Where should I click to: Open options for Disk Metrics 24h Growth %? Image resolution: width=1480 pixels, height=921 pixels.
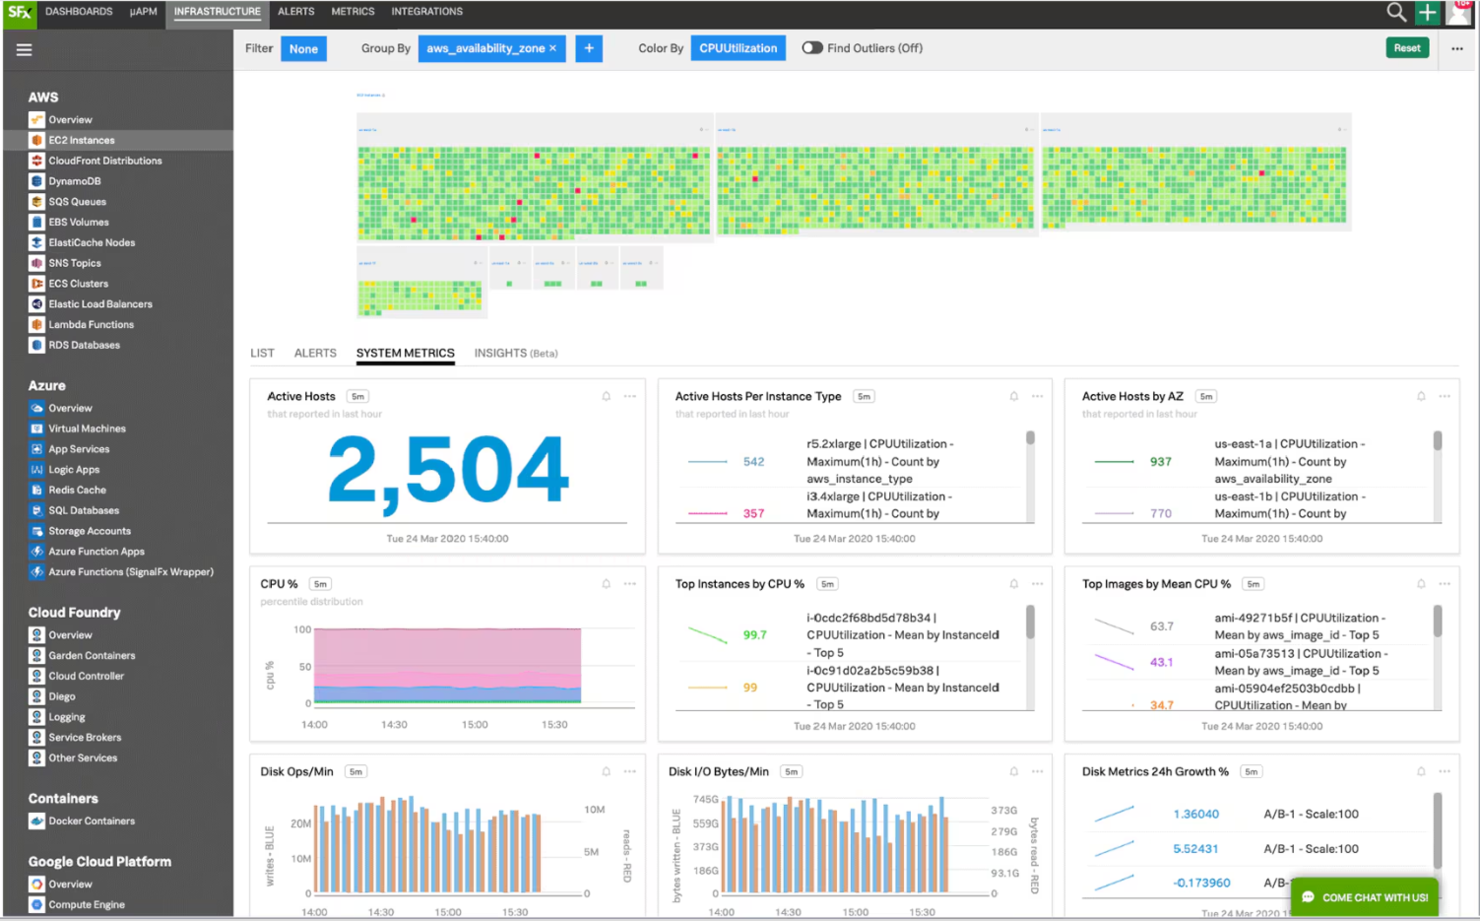pos(1445,771)
